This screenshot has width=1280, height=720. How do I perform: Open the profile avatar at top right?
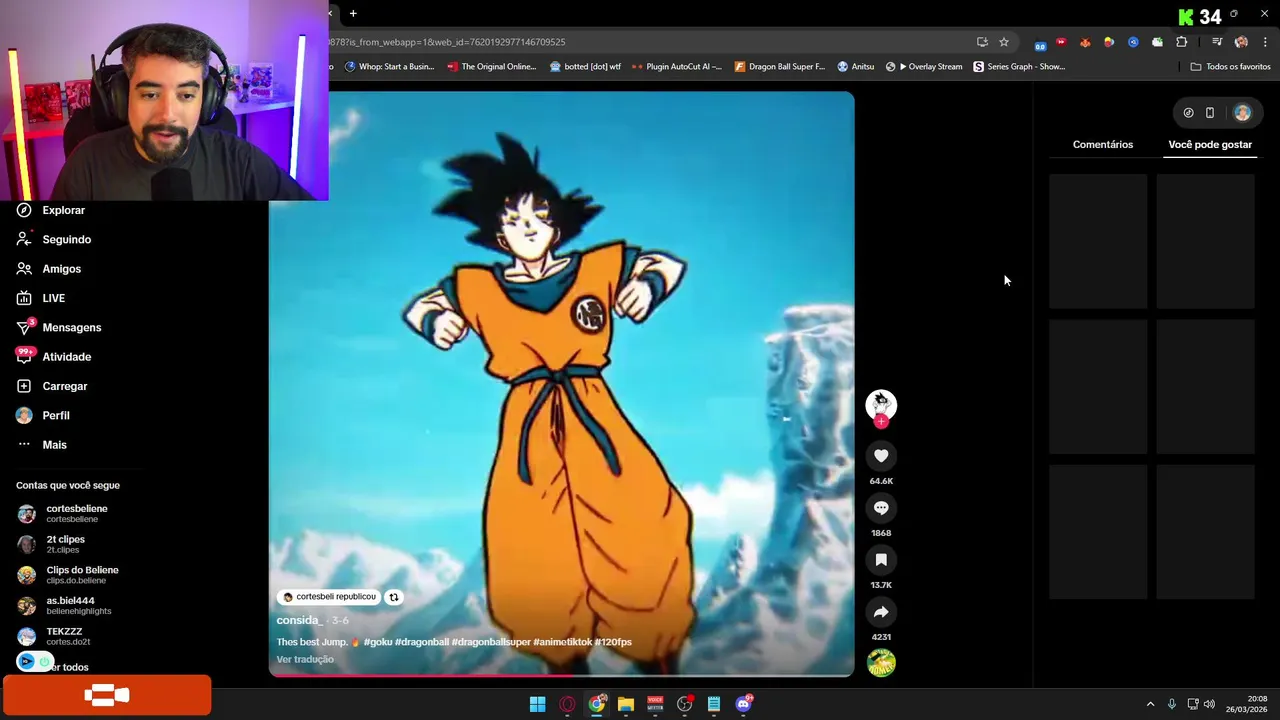pyautogui.click(x=1242, y=113)
